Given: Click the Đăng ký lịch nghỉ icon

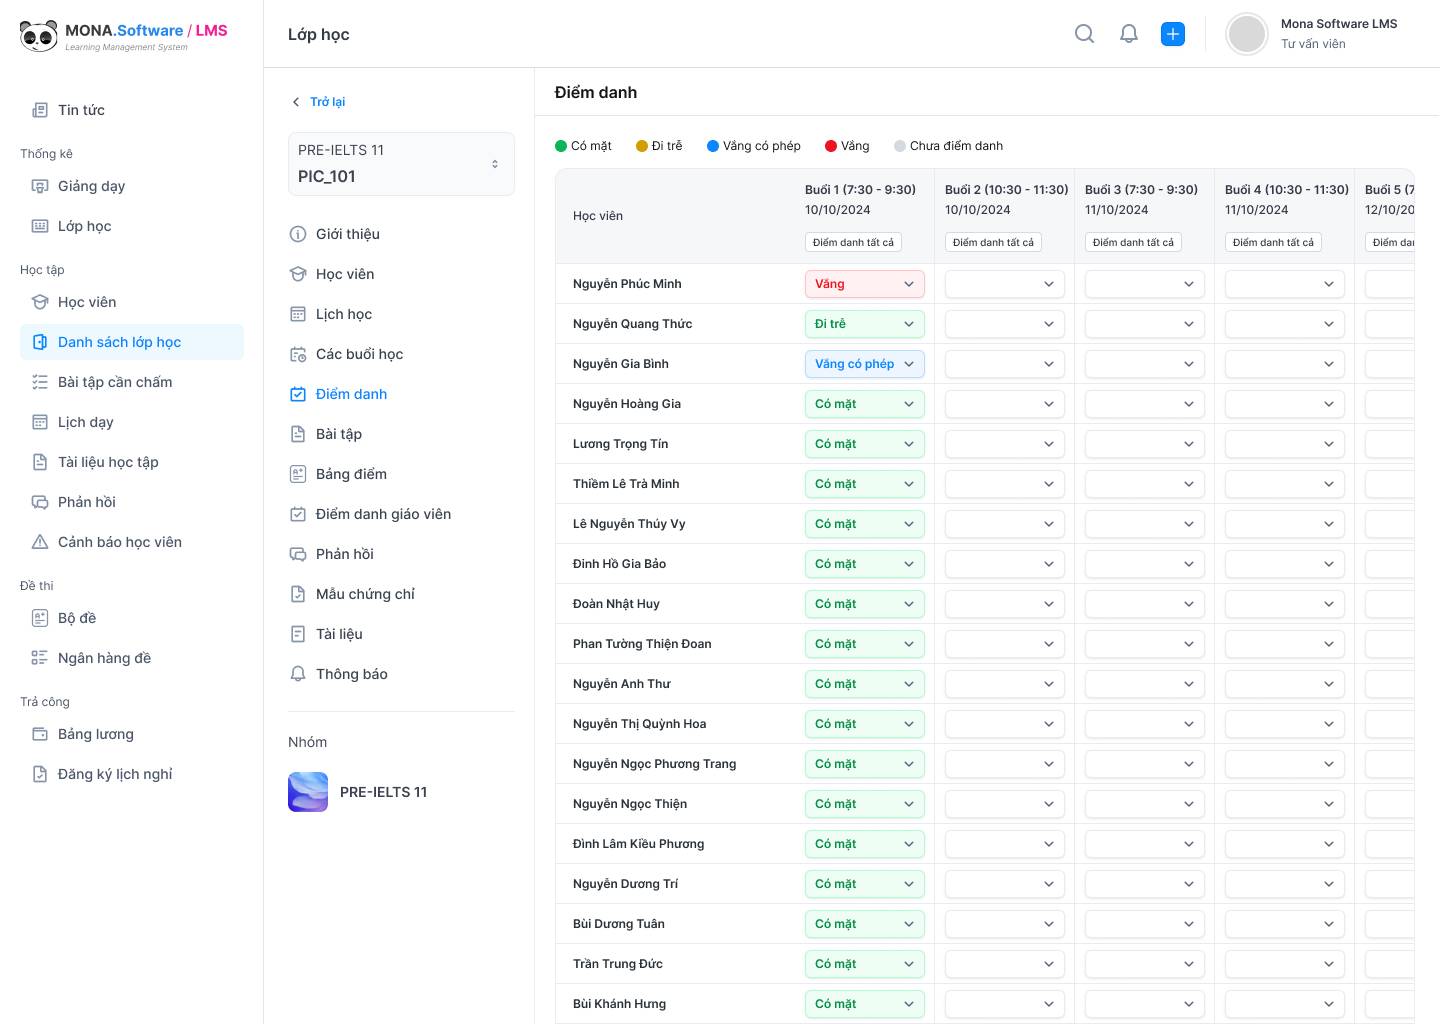Looking at the screenshot, I should [x=40, y=774].
